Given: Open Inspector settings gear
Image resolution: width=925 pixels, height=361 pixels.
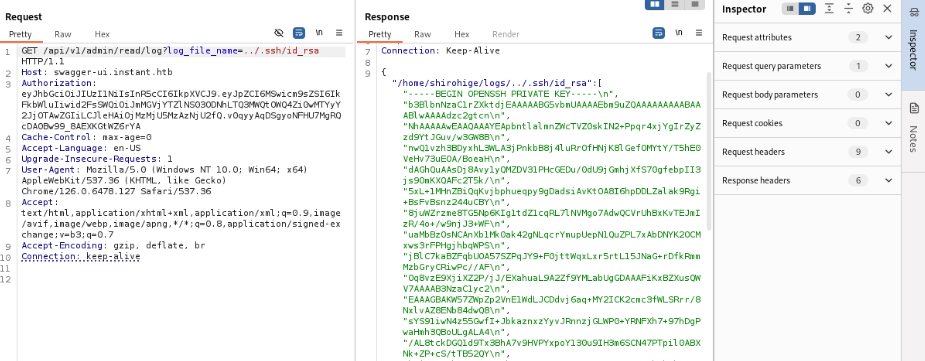Looking at the screenshot, I should point(868,9).
